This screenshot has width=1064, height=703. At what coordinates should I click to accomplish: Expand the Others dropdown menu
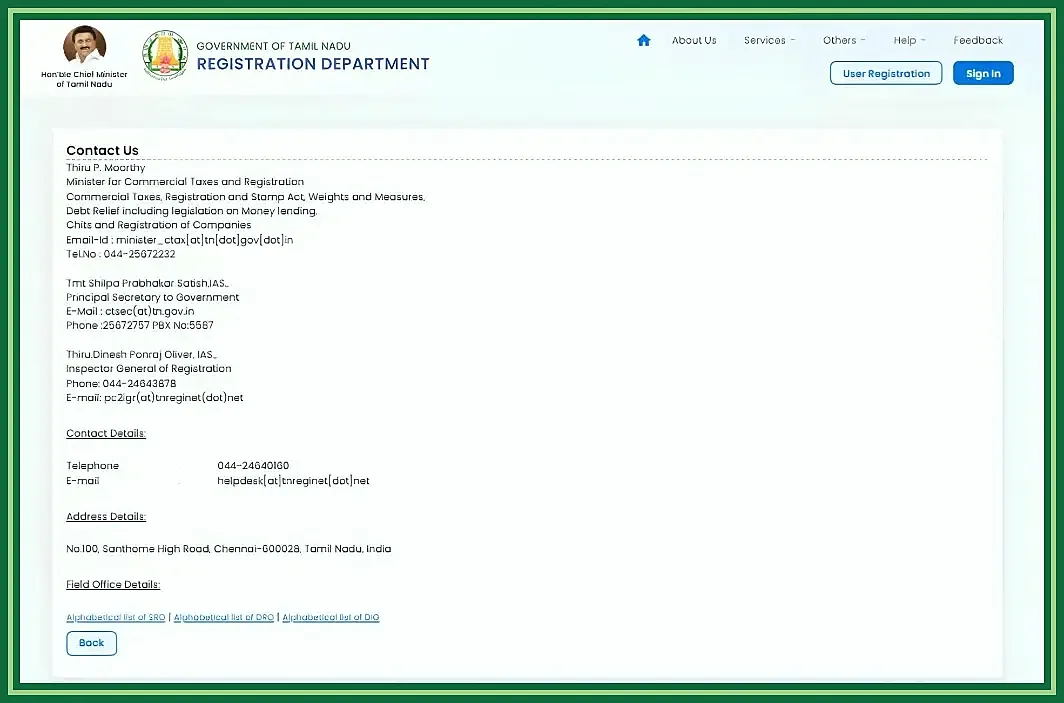[x=844, y=40]
